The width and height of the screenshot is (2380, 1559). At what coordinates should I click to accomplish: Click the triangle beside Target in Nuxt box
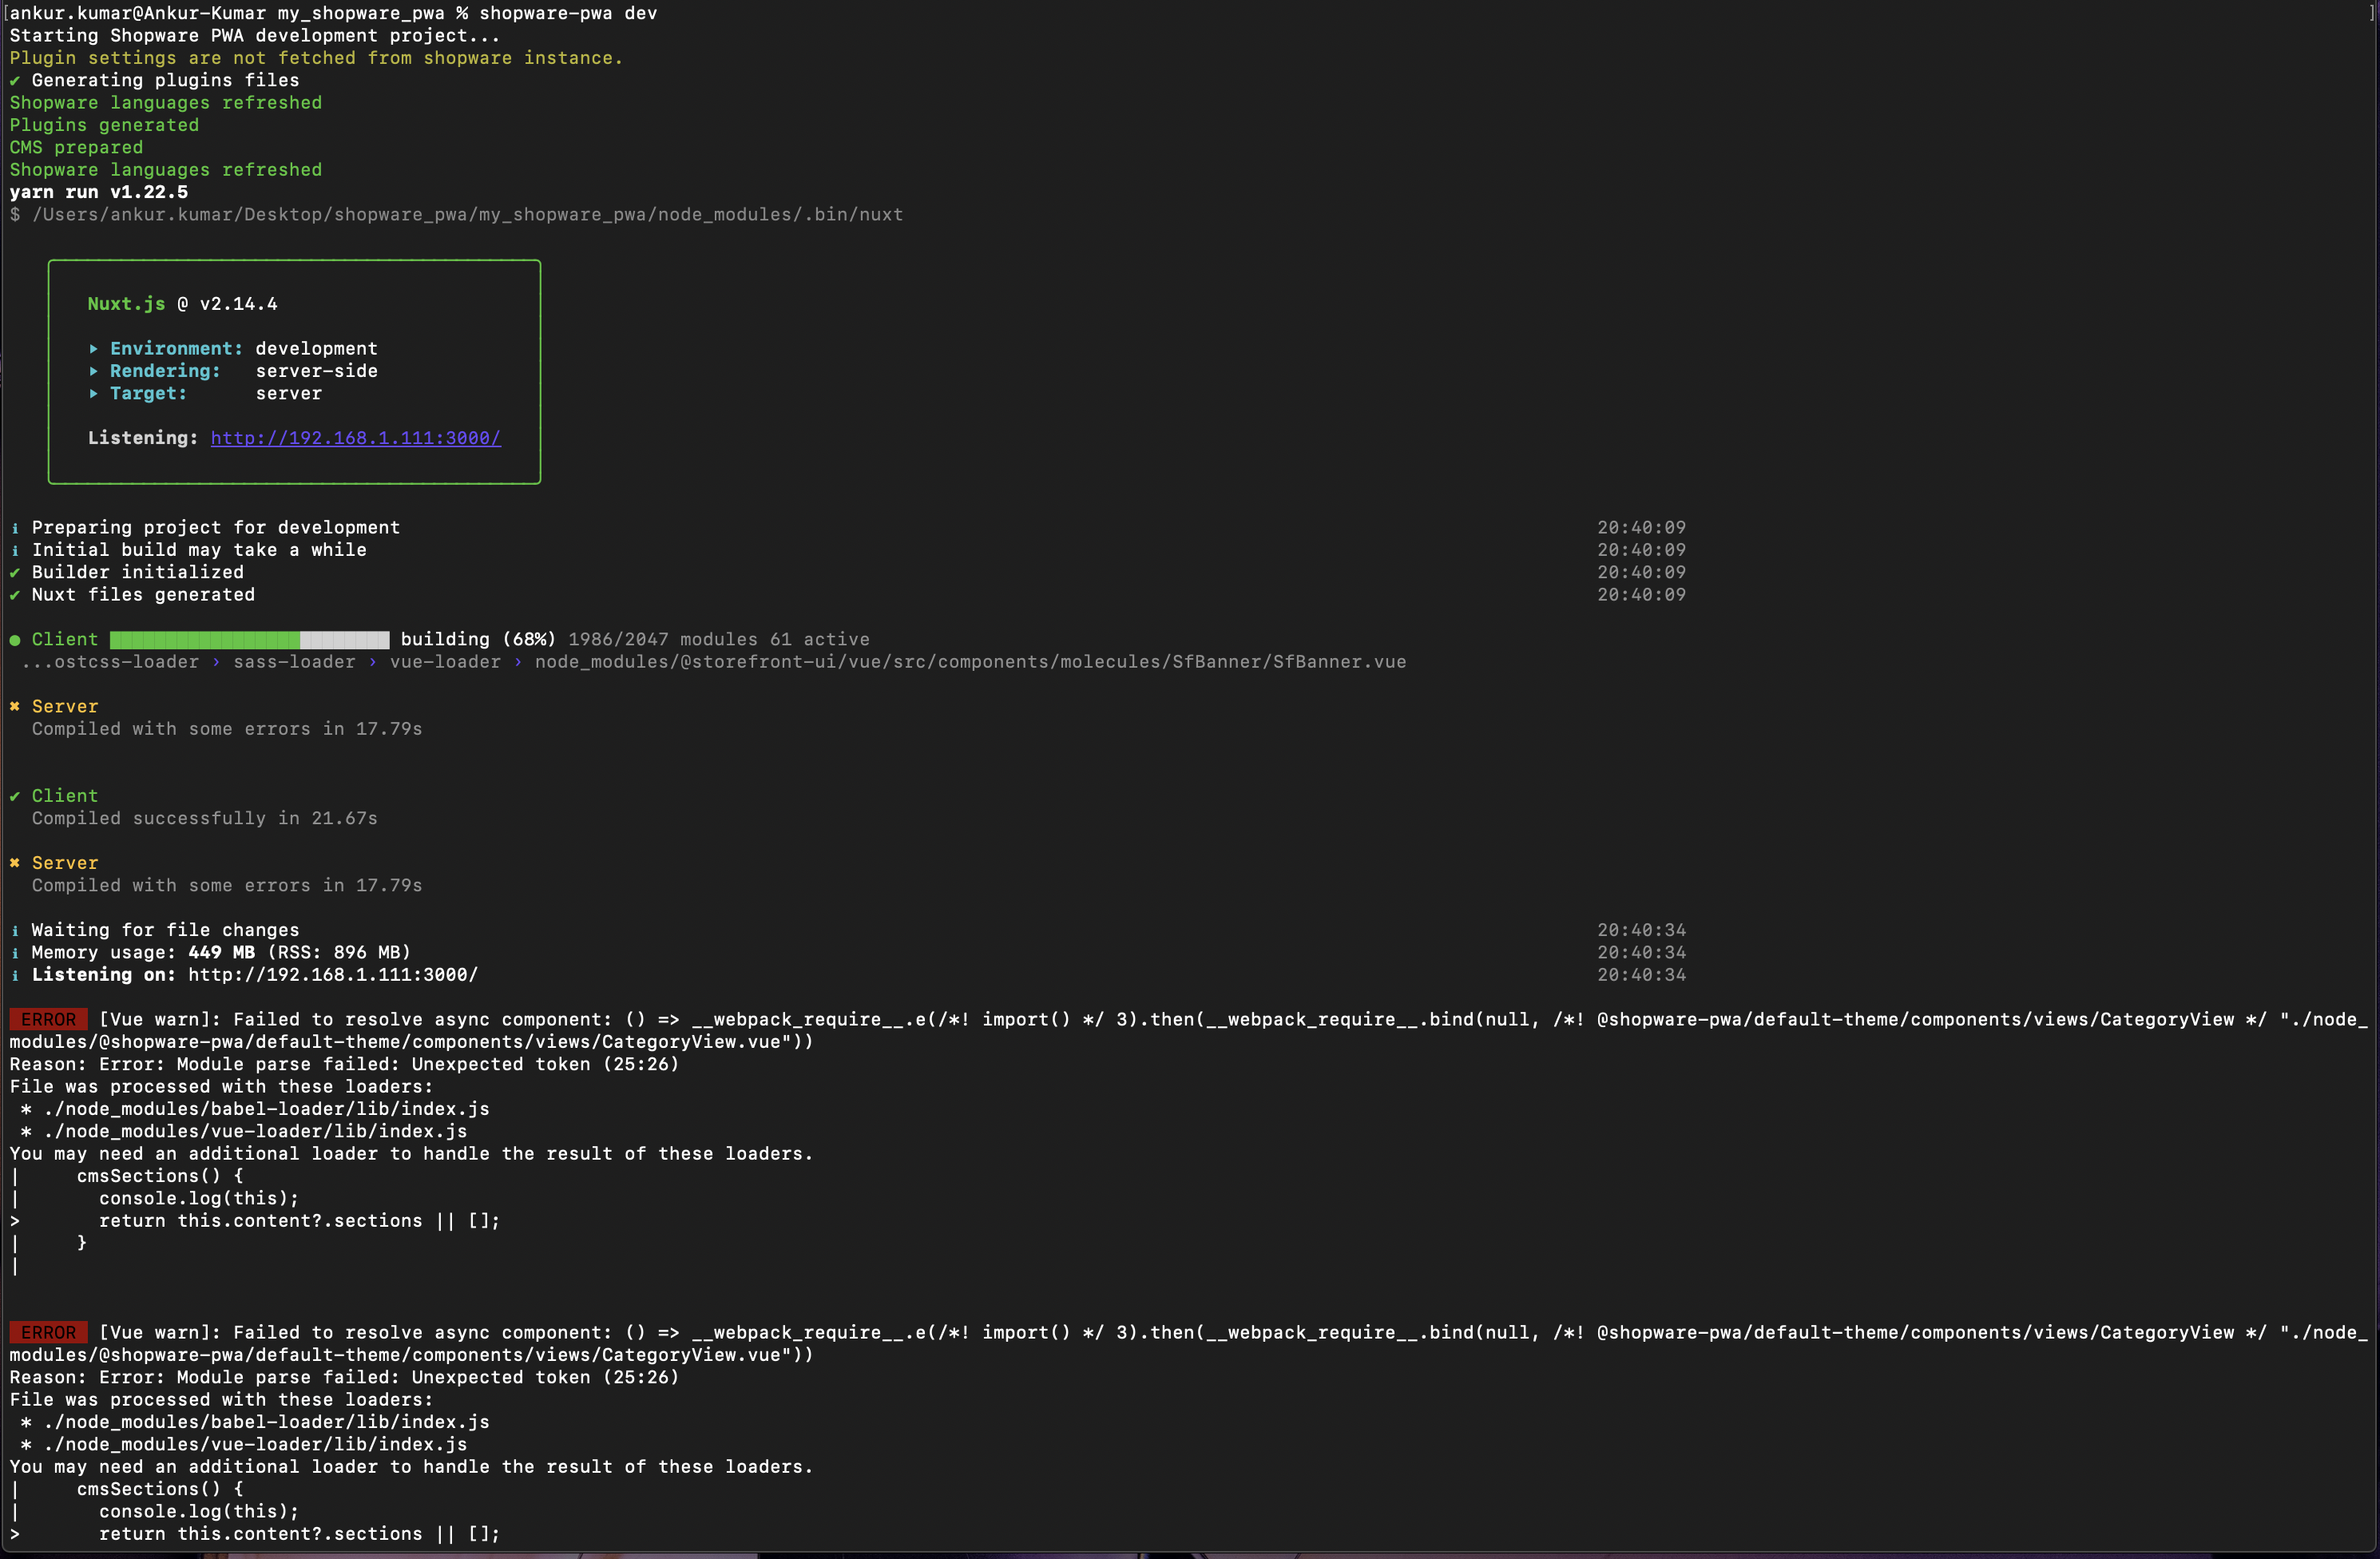tap(93, 394)
